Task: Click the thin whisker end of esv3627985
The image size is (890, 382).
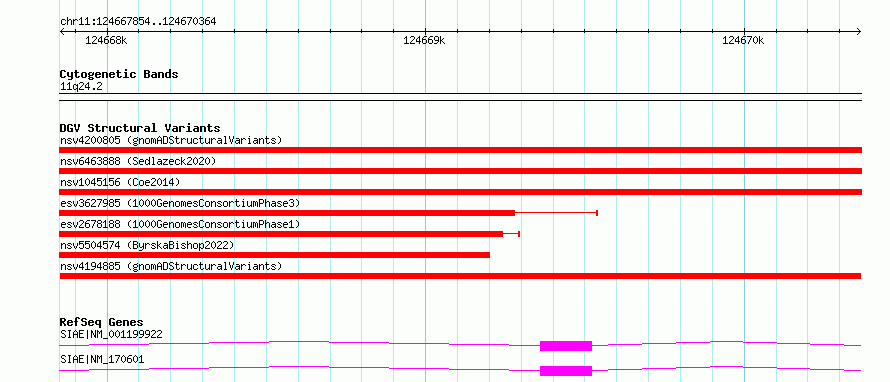Action: click(x=597, y=213)
